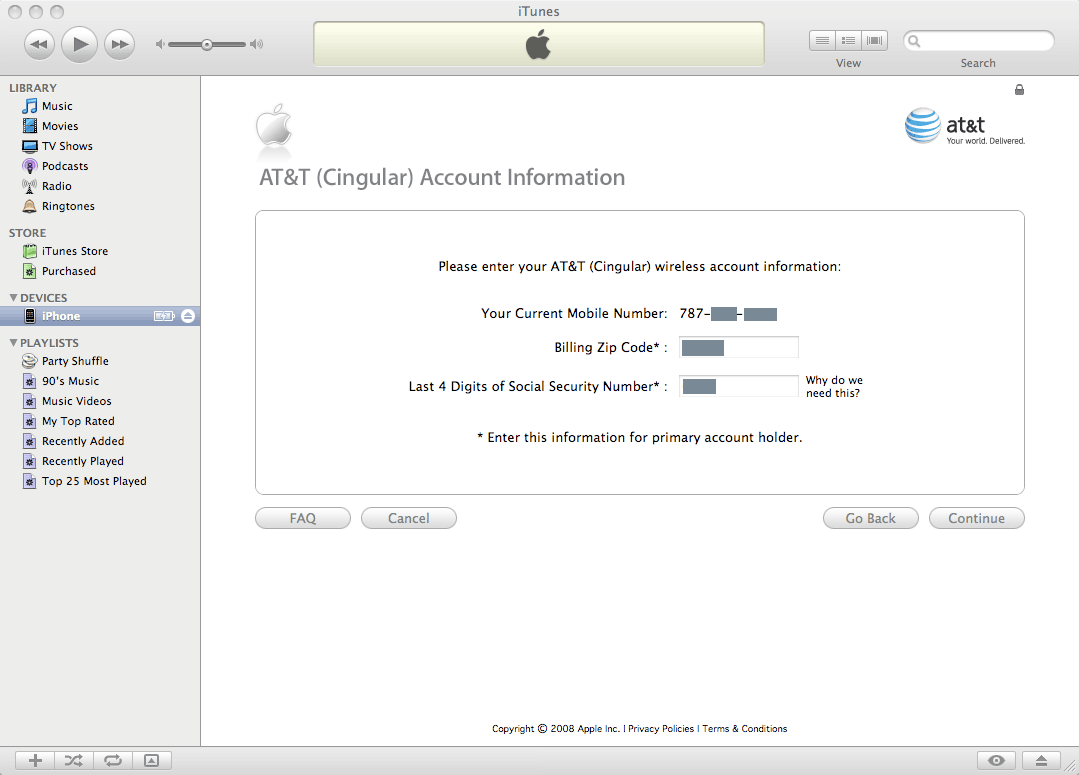Toggle shuffle playback
The width and height of the screenshot is (1079, 775).
point(74,760)
